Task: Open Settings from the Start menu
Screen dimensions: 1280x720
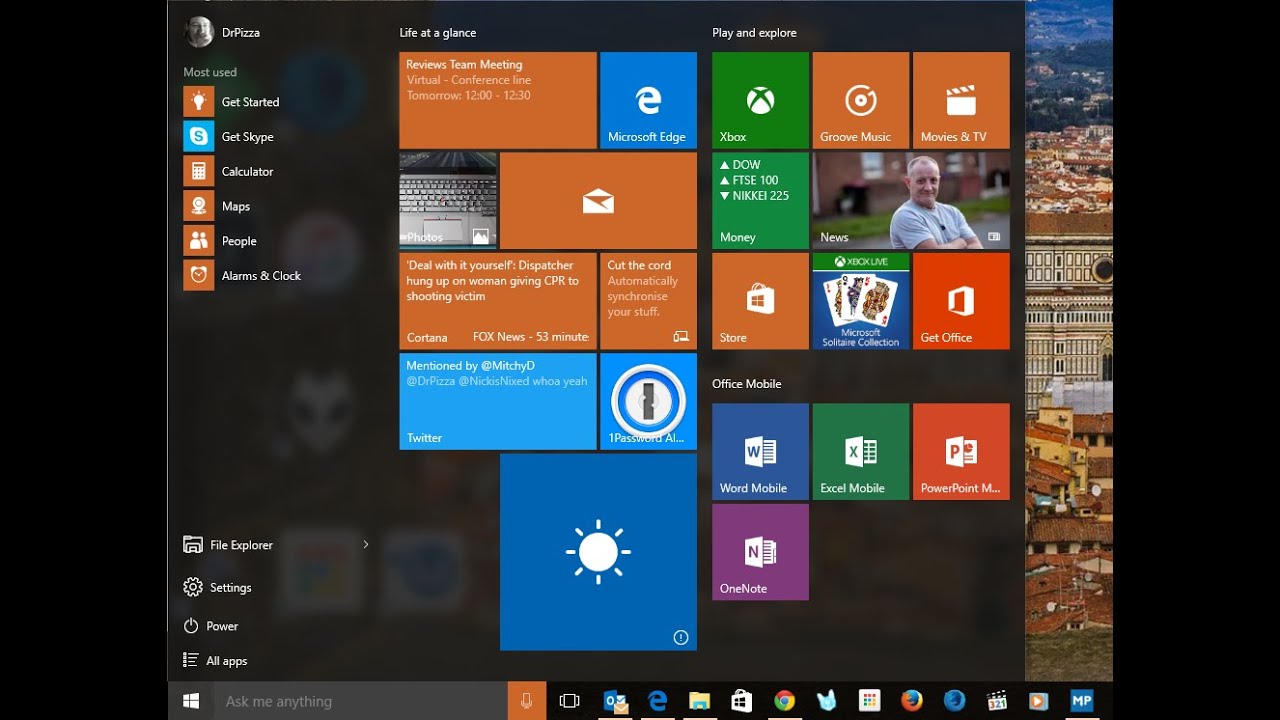Action: tap(230, 588)
